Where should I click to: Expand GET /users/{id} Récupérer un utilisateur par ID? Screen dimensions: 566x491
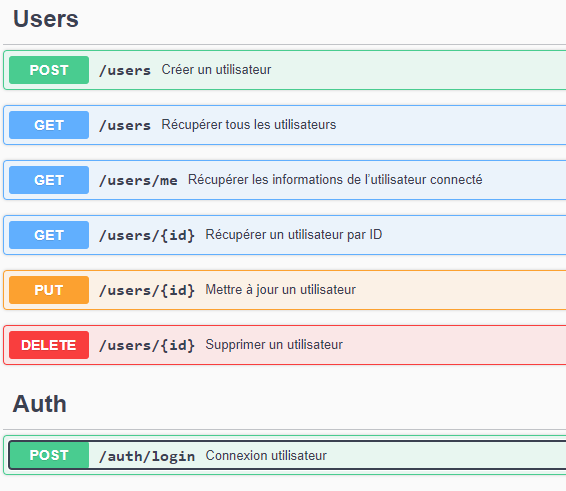point(285,235)
